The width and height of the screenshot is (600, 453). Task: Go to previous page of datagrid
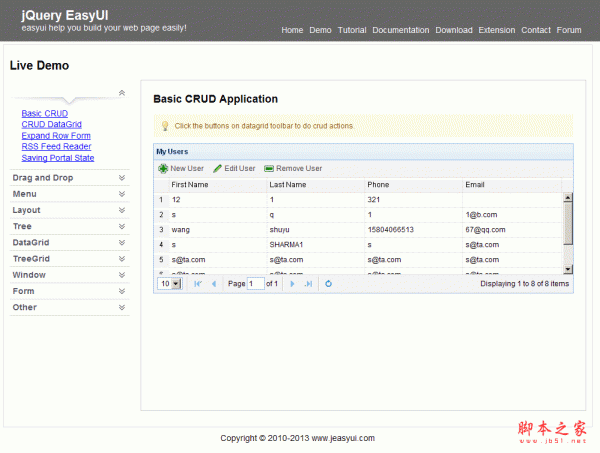[x=214, y=284]
